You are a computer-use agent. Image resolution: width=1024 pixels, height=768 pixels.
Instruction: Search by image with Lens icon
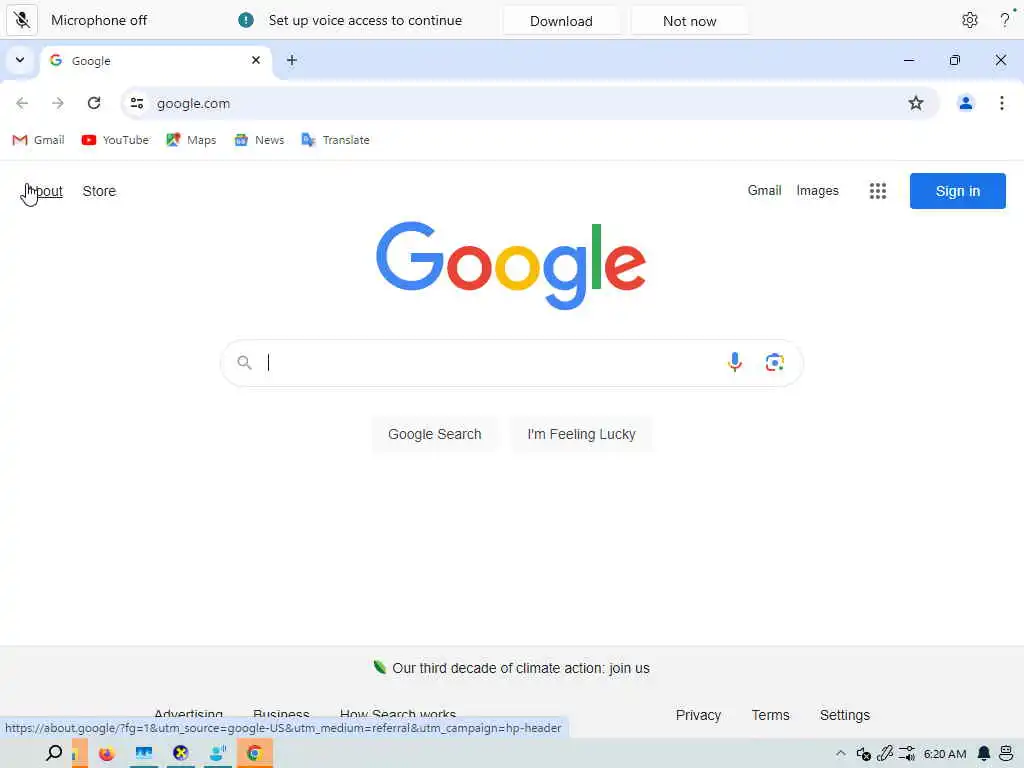(x=775, y=362)
